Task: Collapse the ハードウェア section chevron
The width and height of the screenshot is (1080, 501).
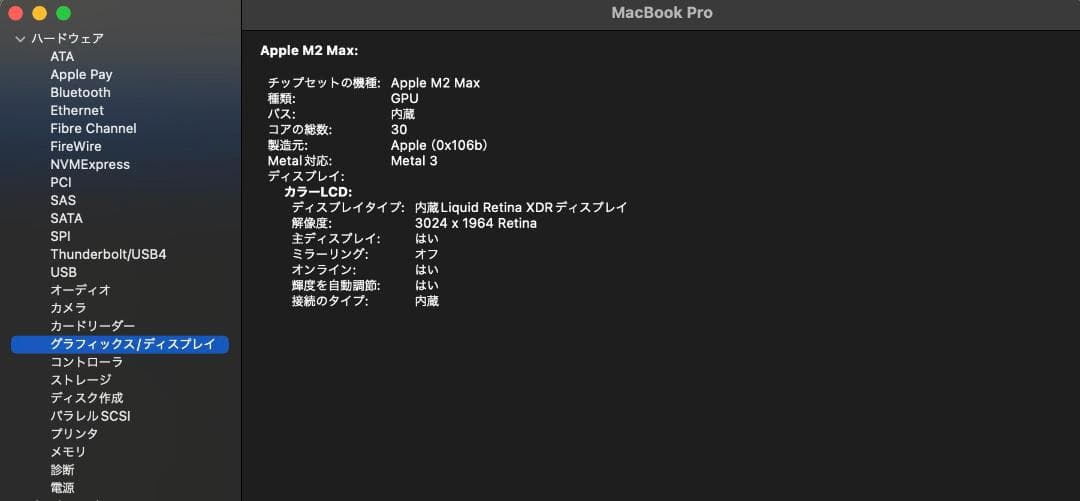Action: pos(19,39)
